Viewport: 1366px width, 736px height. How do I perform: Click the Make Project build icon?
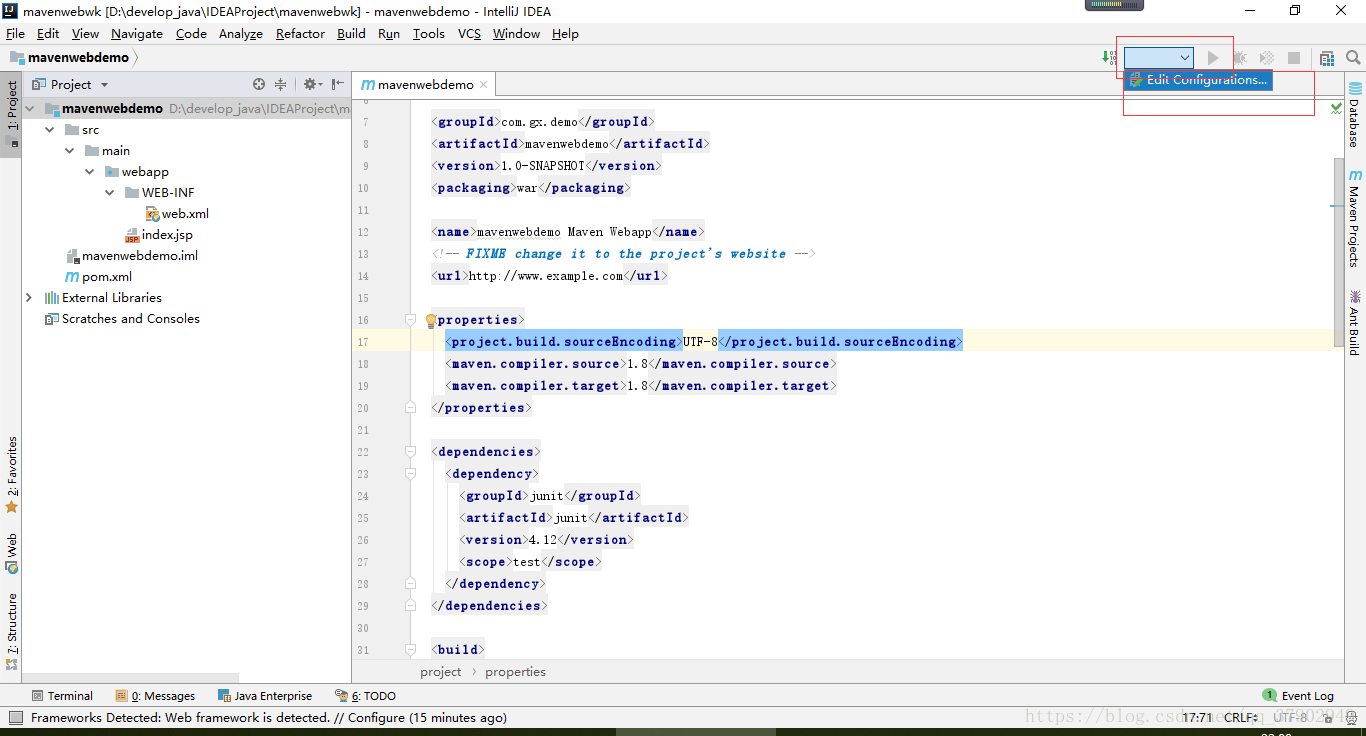pyautogui.click(x=1108, y=58)
